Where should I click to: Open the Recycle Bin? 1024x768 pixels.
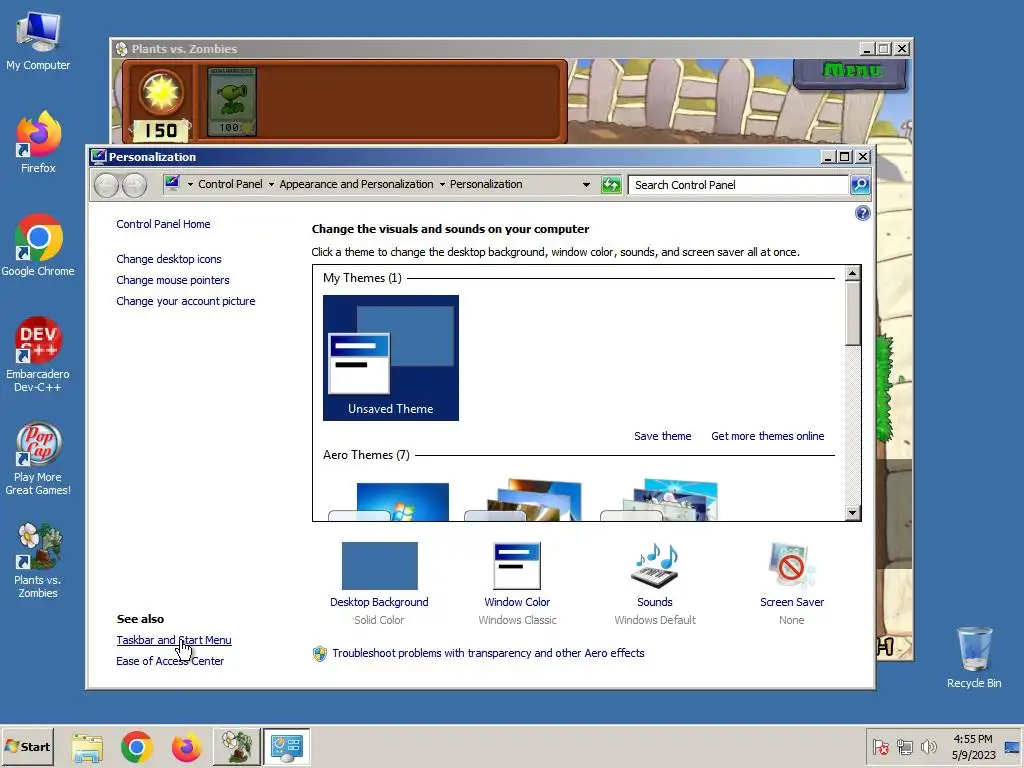point(974,657)
